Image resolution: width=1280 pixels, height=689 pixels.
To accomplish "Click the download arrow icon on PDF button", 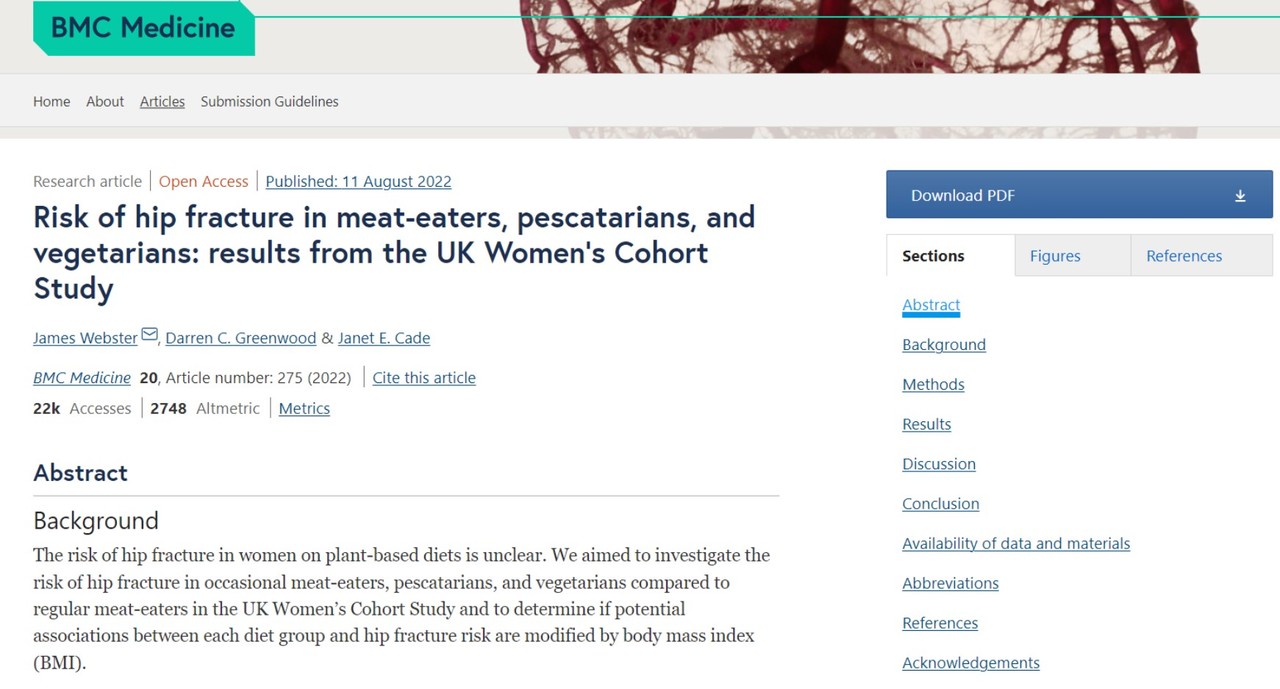I will point(1240,196).
